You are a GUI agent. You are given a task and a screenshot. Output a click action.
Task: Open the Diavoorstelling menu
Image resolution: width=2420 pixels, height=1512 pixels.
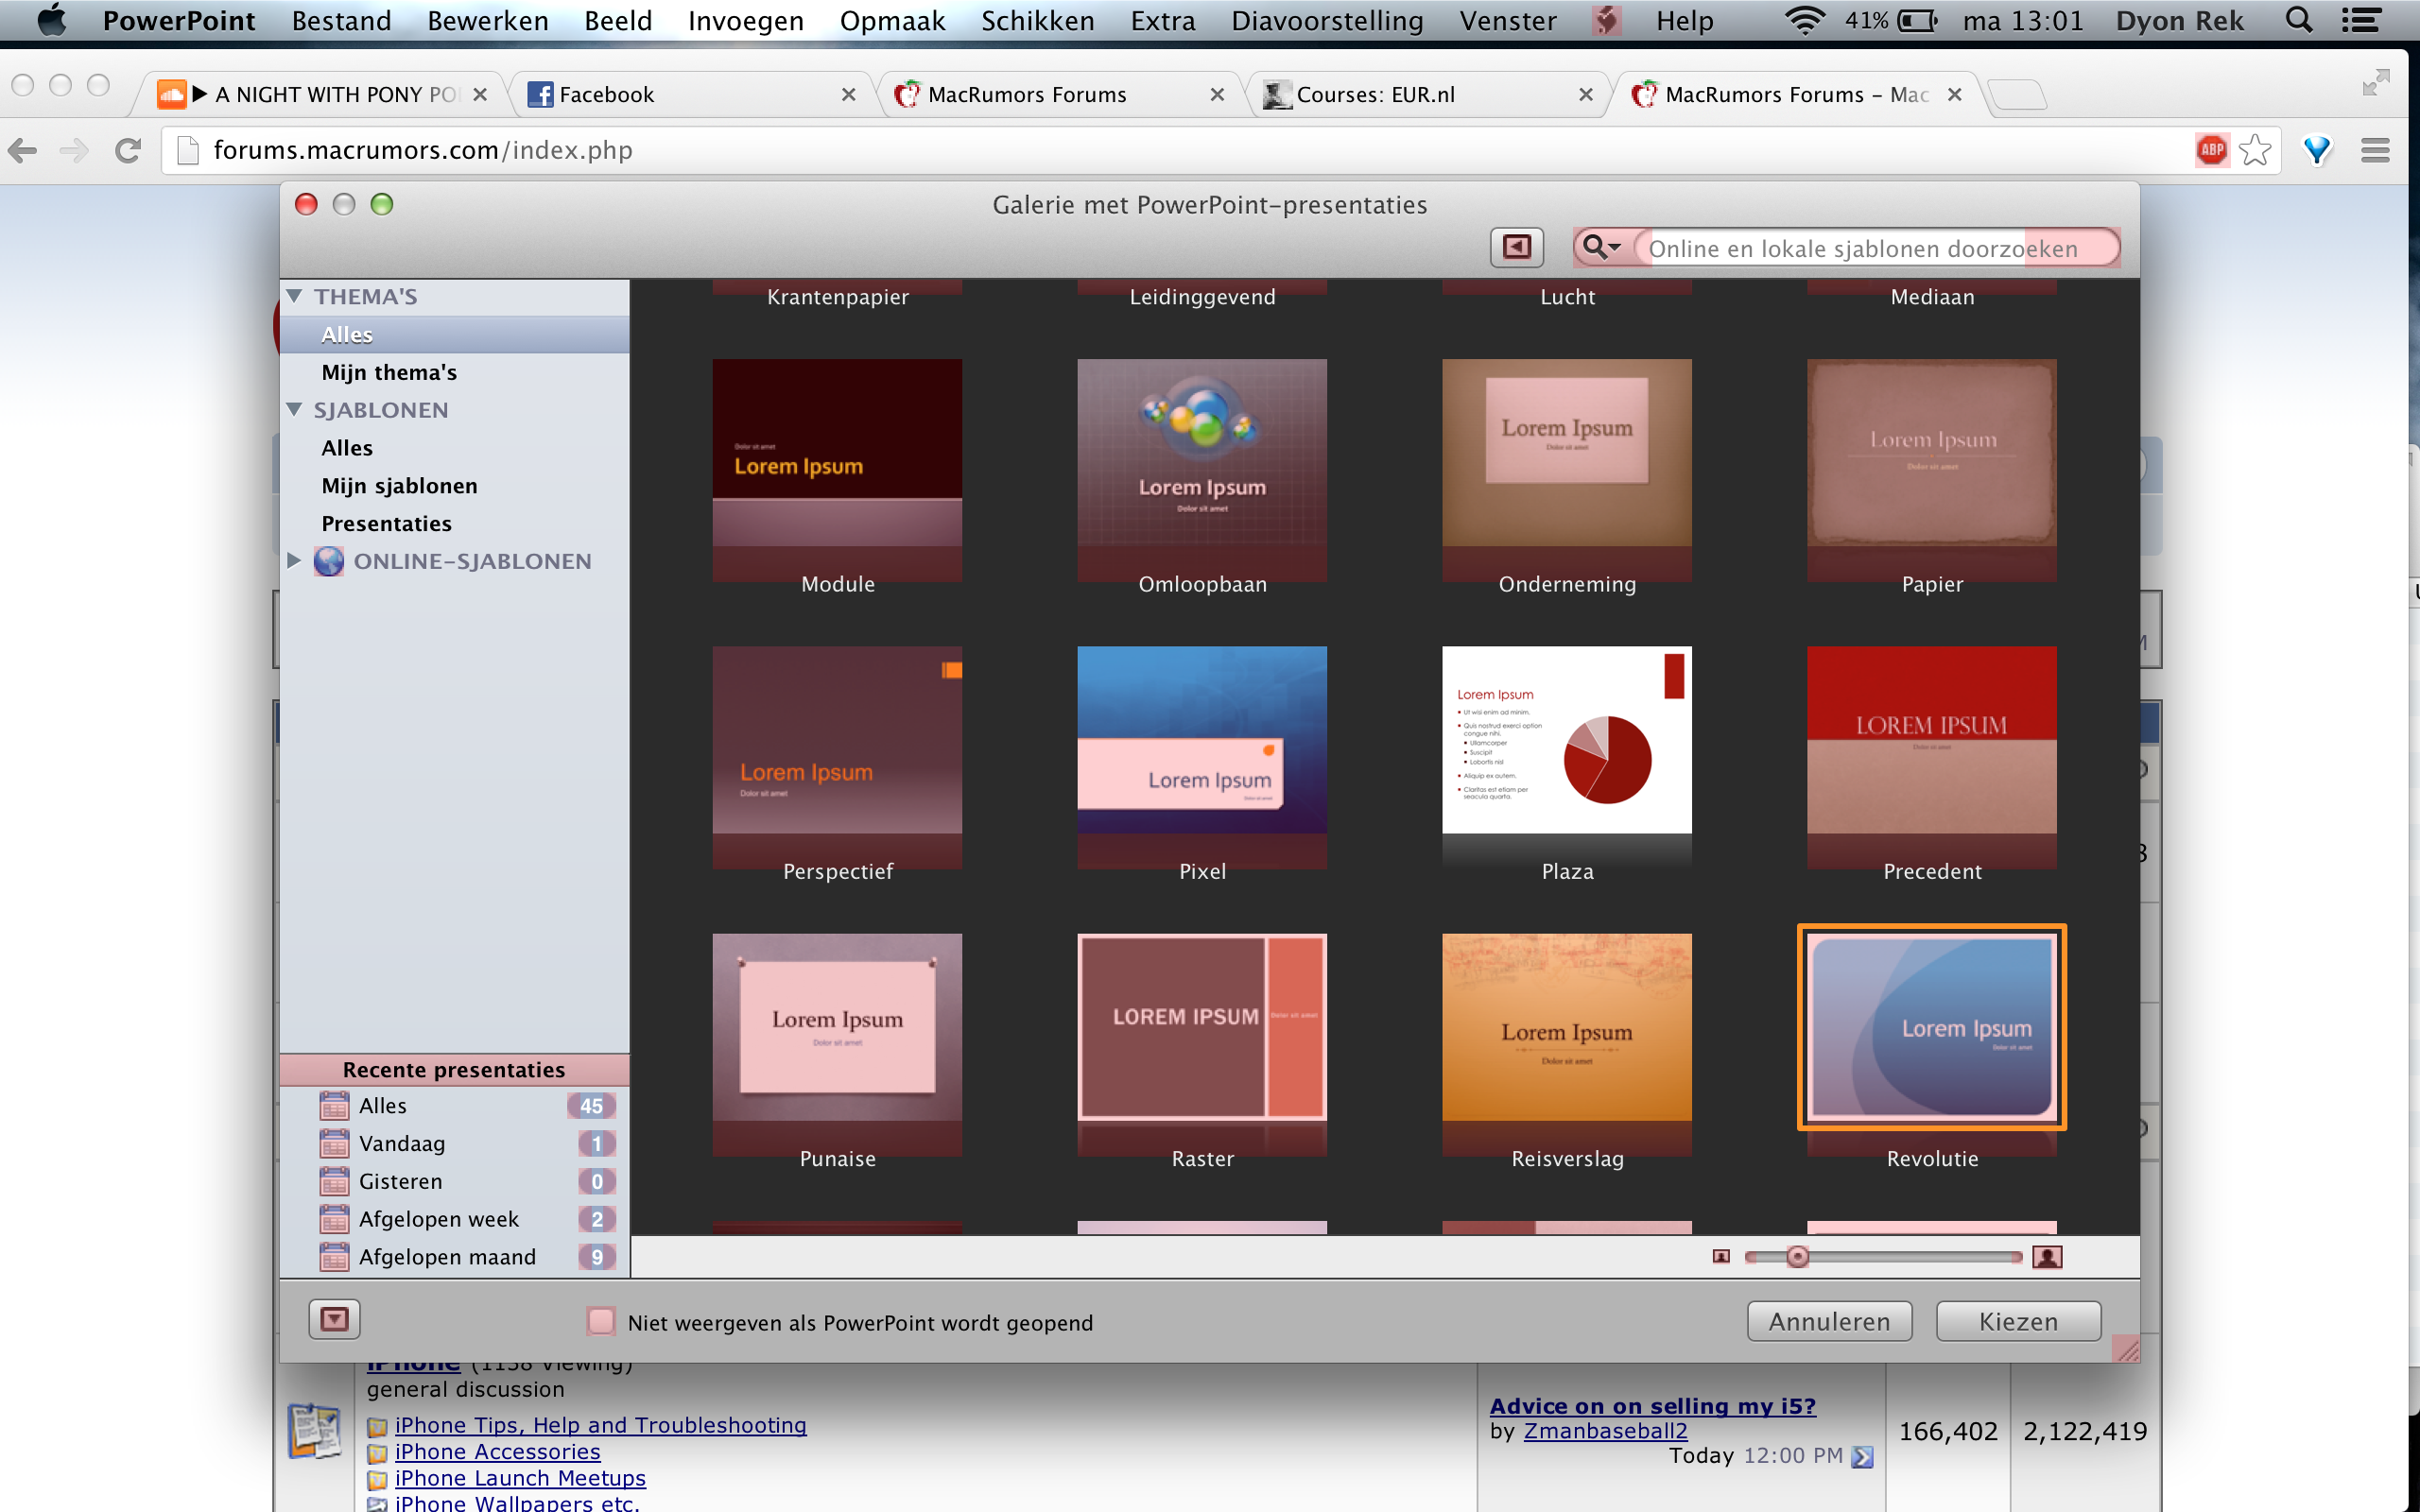click(x=1327, y=21)
